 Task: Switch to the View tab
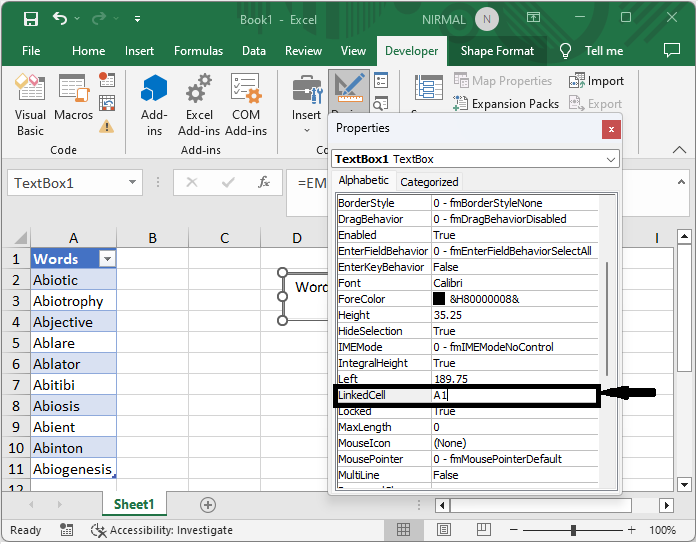click(353, 51)
